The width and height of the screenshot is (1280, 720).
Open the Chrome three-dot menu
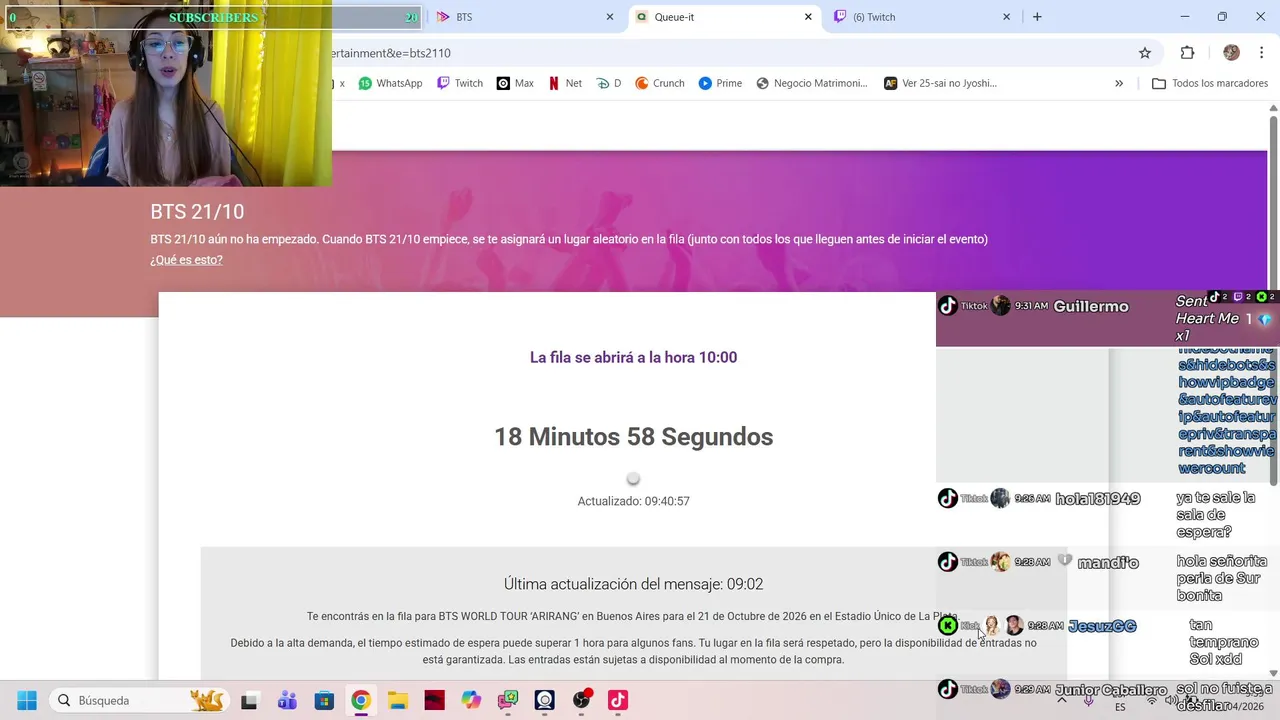[x=1263, y=53]
